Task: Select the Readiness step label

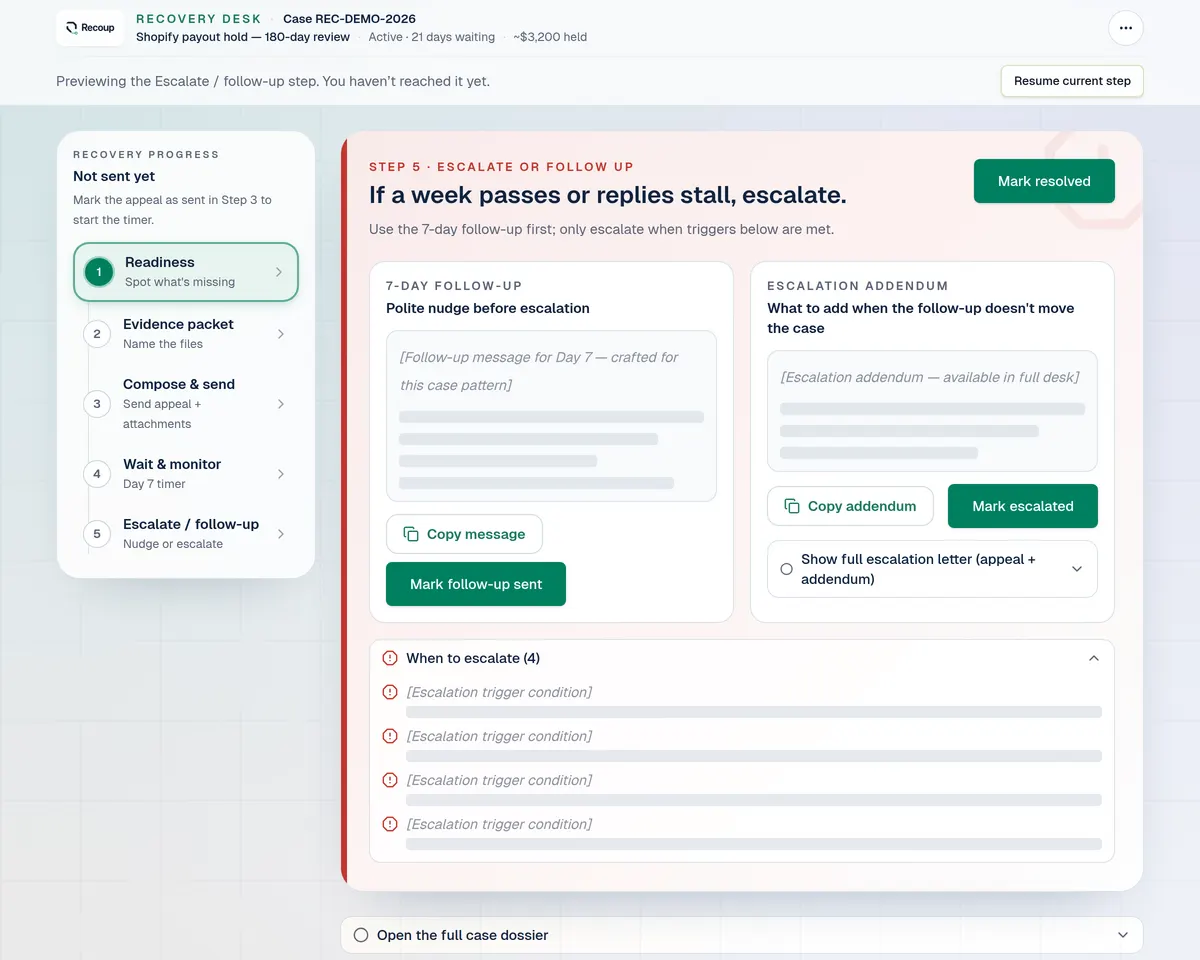Action: coord(160,262)
